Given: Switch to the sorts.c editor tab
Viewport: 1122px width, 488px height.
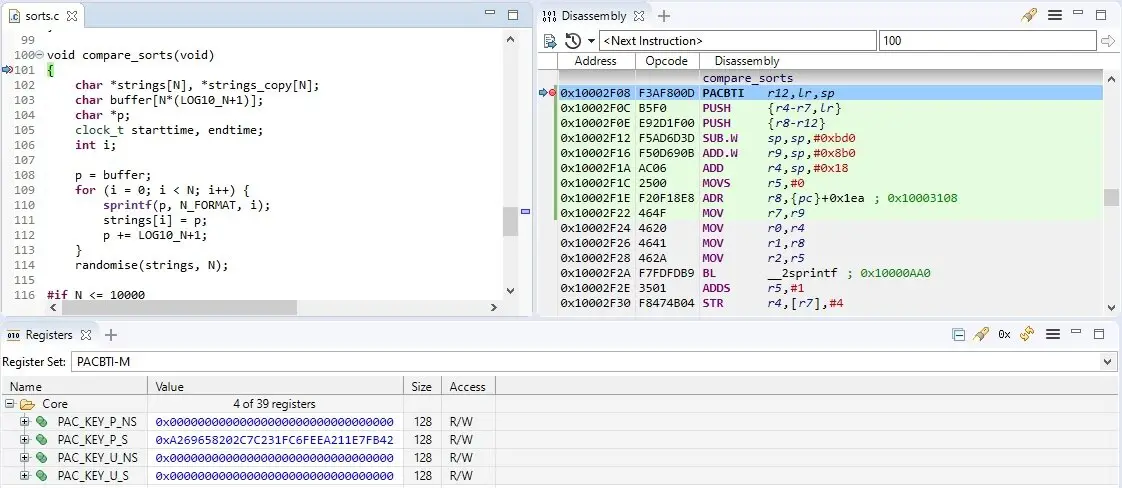Looking at the screenshot, I should click(42, 16).
